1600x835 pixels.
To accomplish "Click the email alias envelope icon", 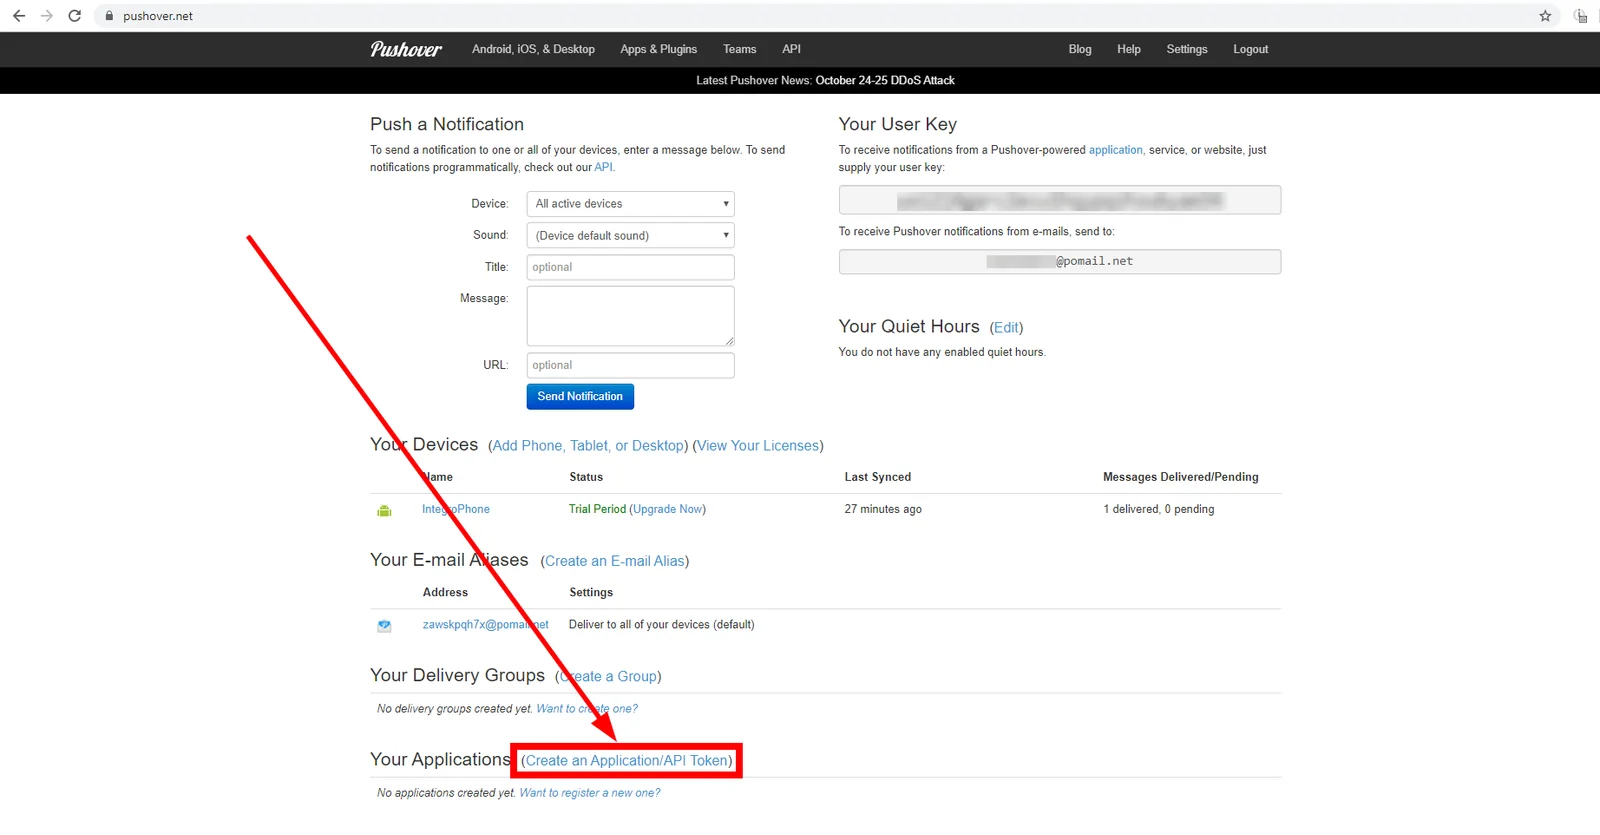I will click(384, 626).
